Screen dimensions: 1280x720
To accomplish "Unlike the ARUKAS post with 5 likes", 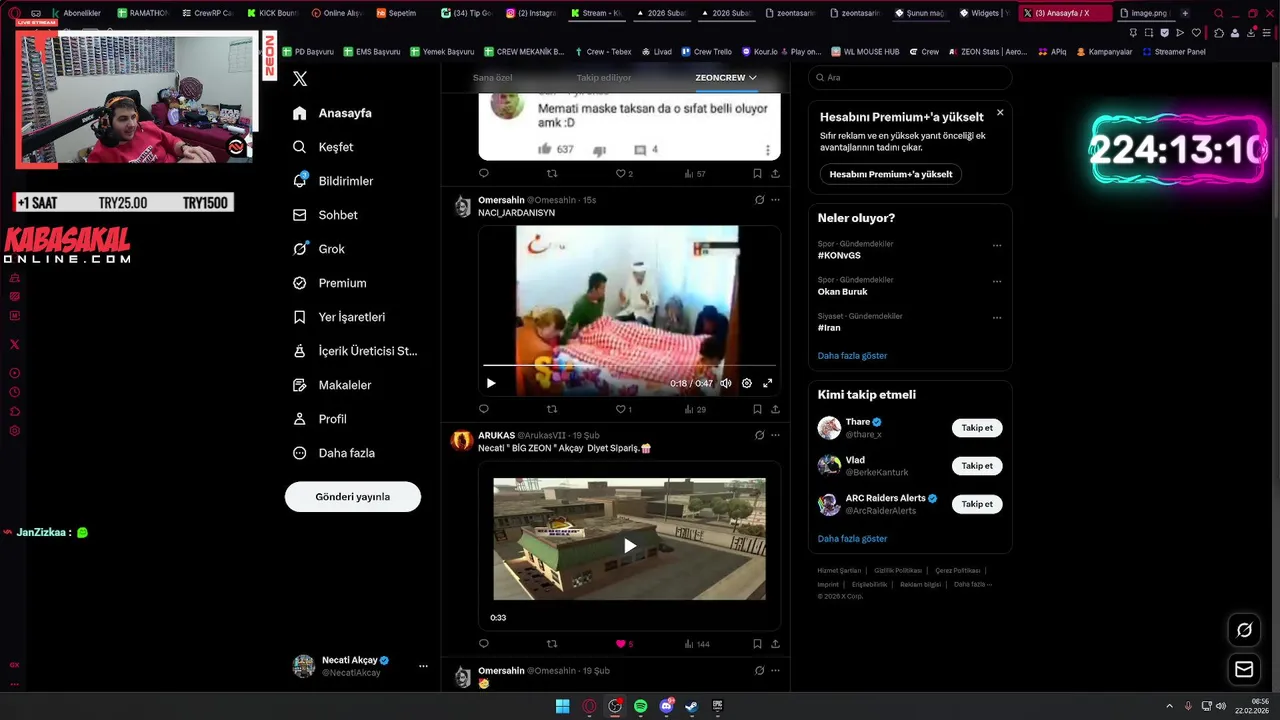I will click(624, 644).
